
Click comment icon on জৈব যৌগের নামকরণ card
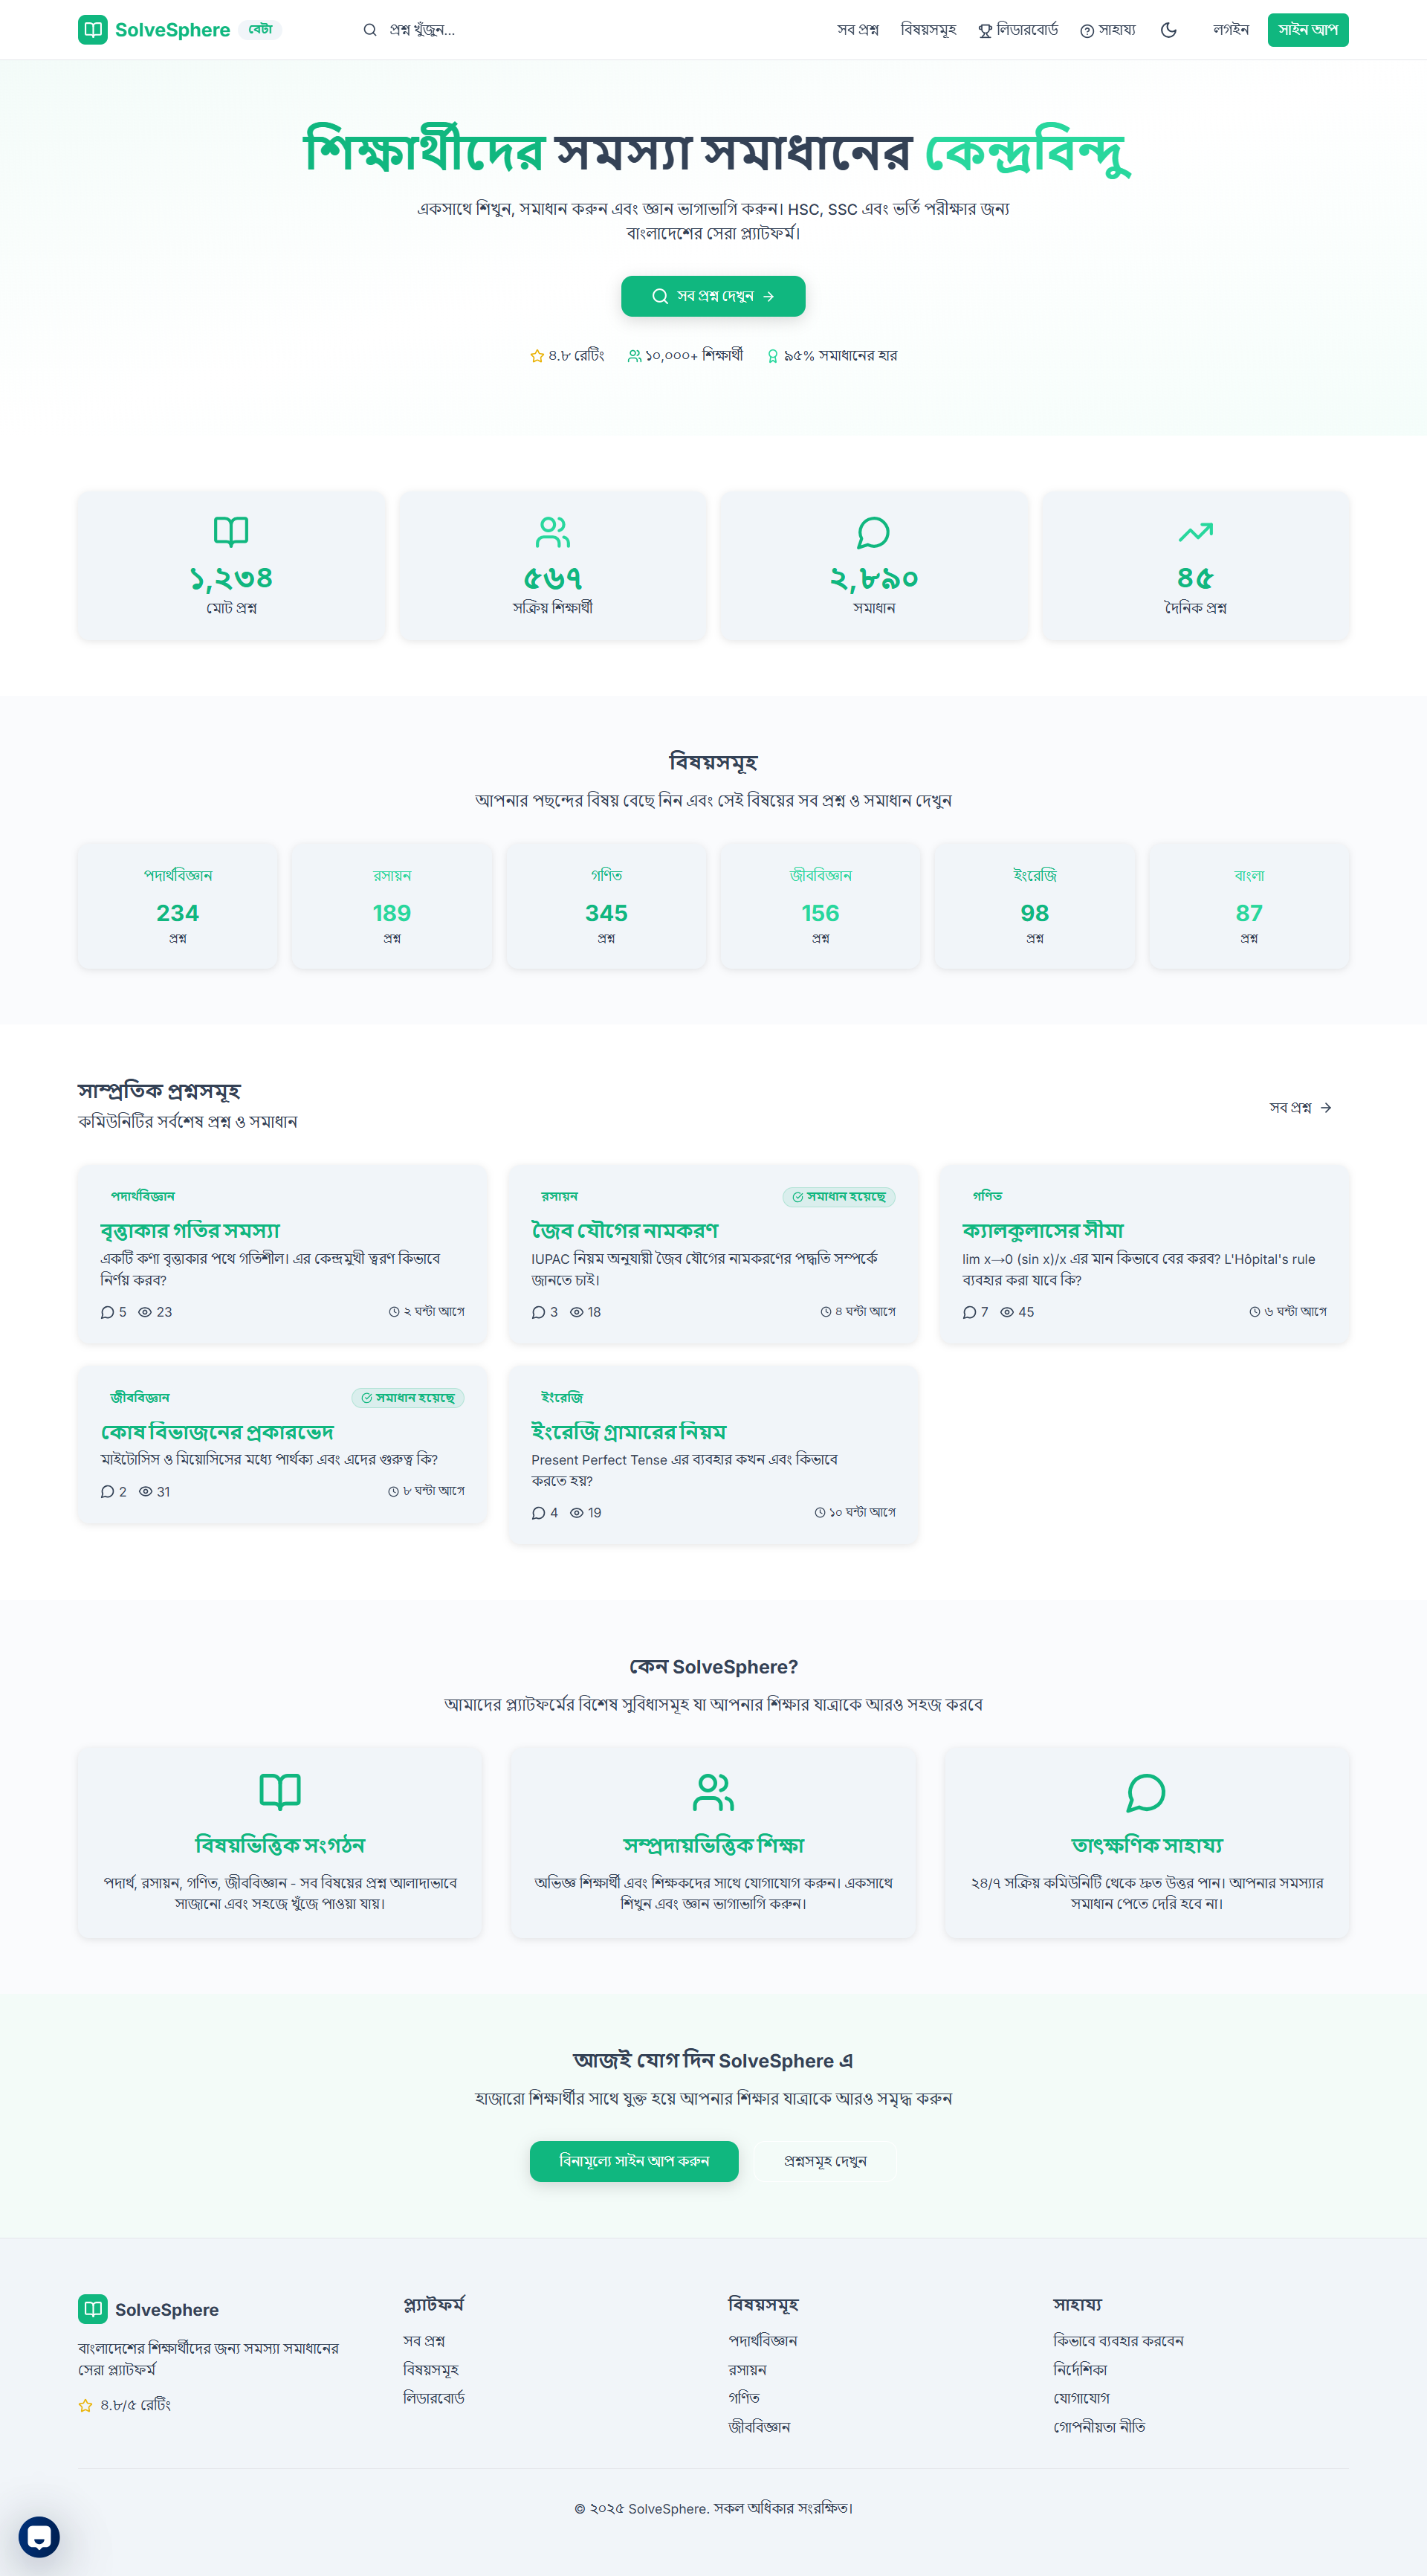pos(538,1312)
